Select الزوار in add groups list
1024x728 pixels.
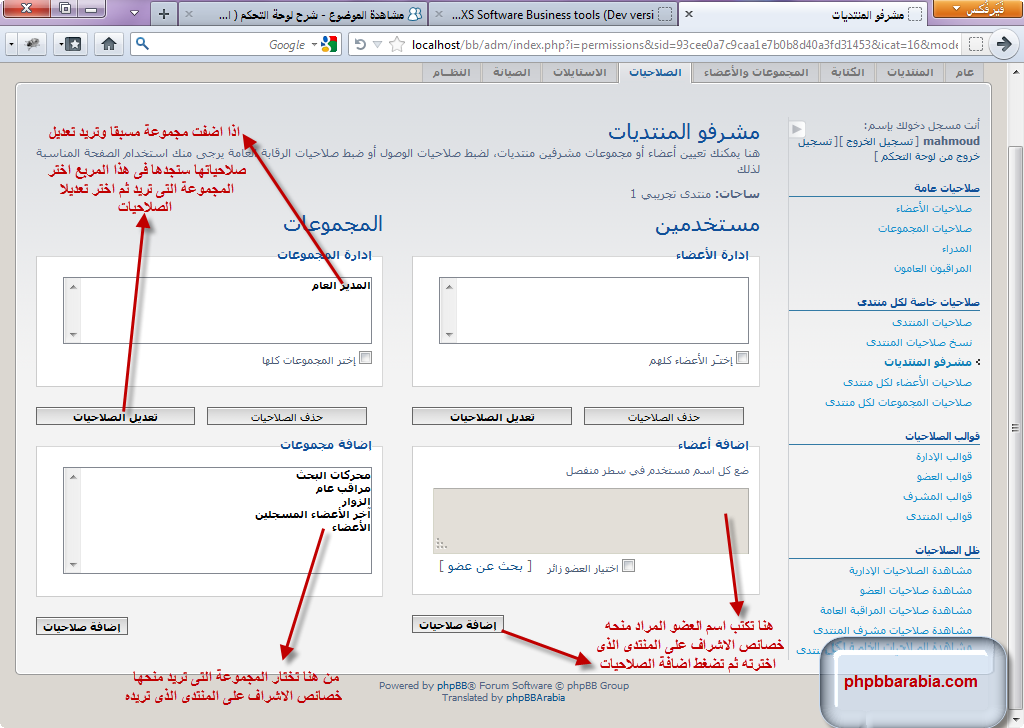tap(356, 501)
